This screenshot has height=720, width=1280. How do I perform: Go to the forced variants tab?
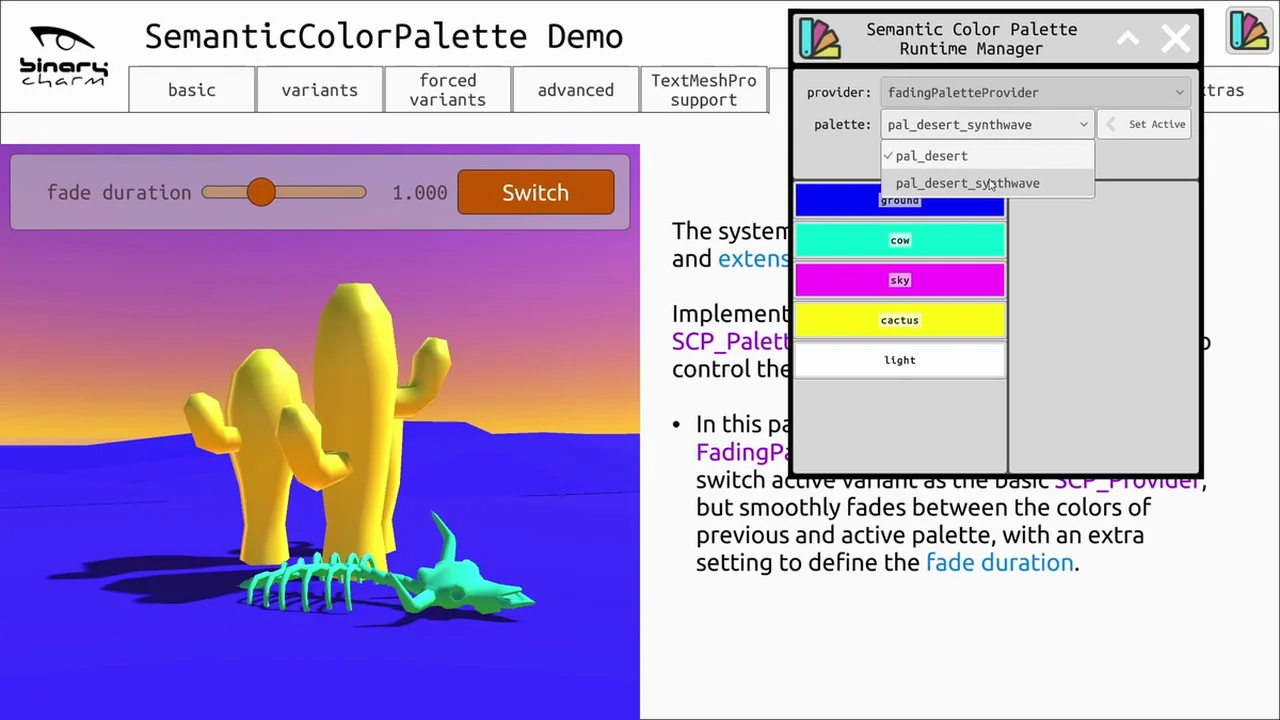click(447, 90)
